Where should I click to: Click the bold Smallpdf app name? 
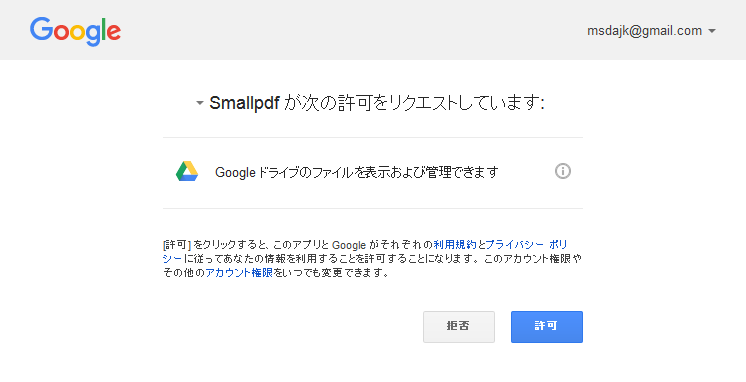click(244, 103)
